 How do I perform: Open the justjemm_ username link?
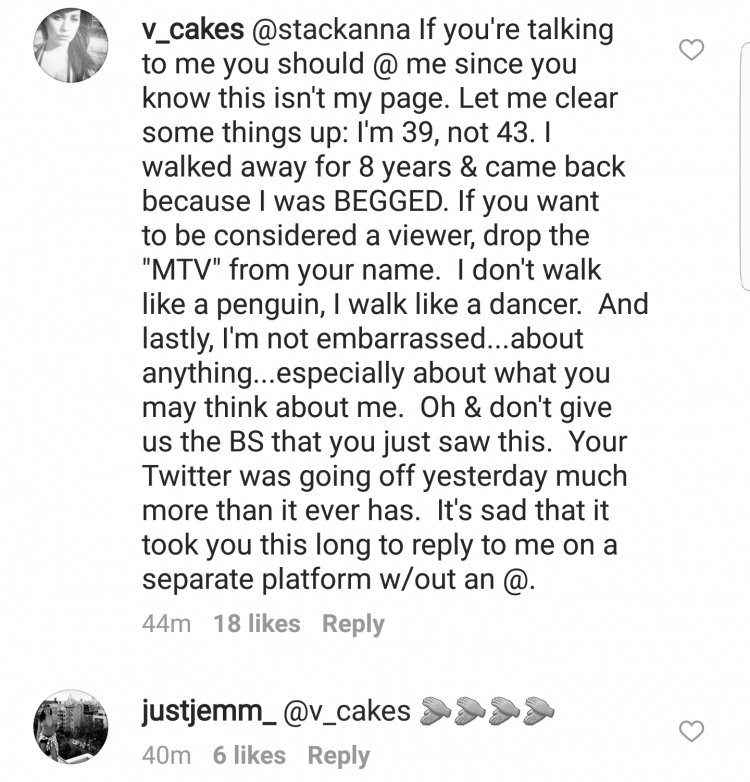point(209,712)
